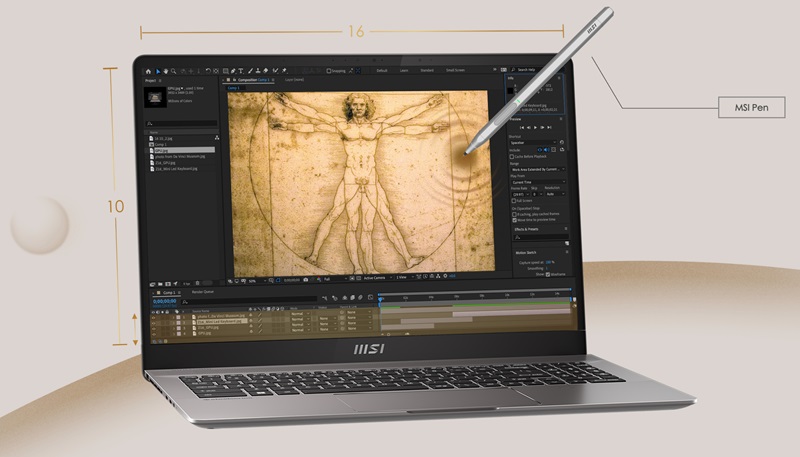Switch to Learn workspace
This screenshot has height=457, width=800.
coord(404,70)
